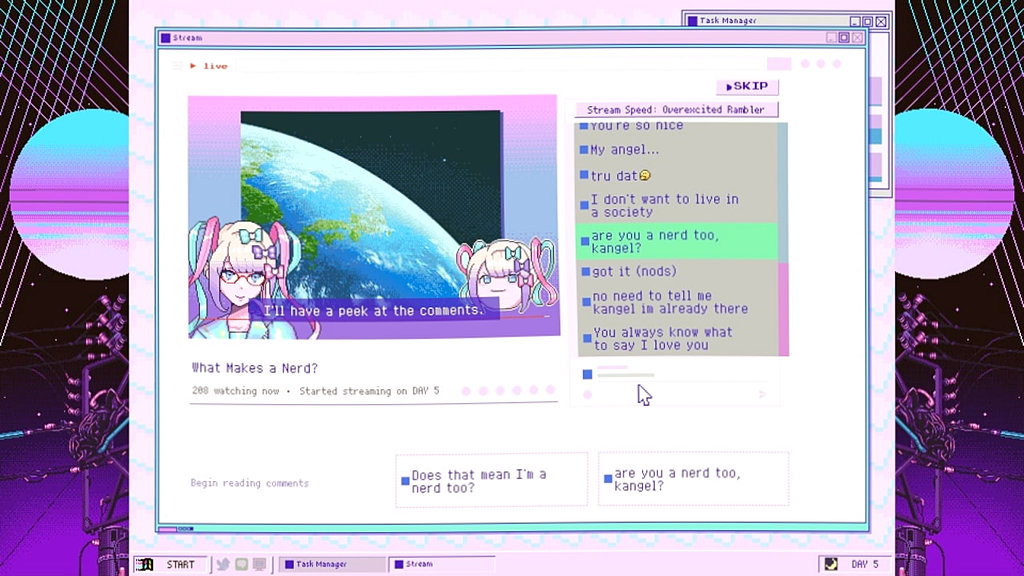1024x576 pixels.
Task: Open the monitor icon in the taskbar
Action: coord(259,564)
